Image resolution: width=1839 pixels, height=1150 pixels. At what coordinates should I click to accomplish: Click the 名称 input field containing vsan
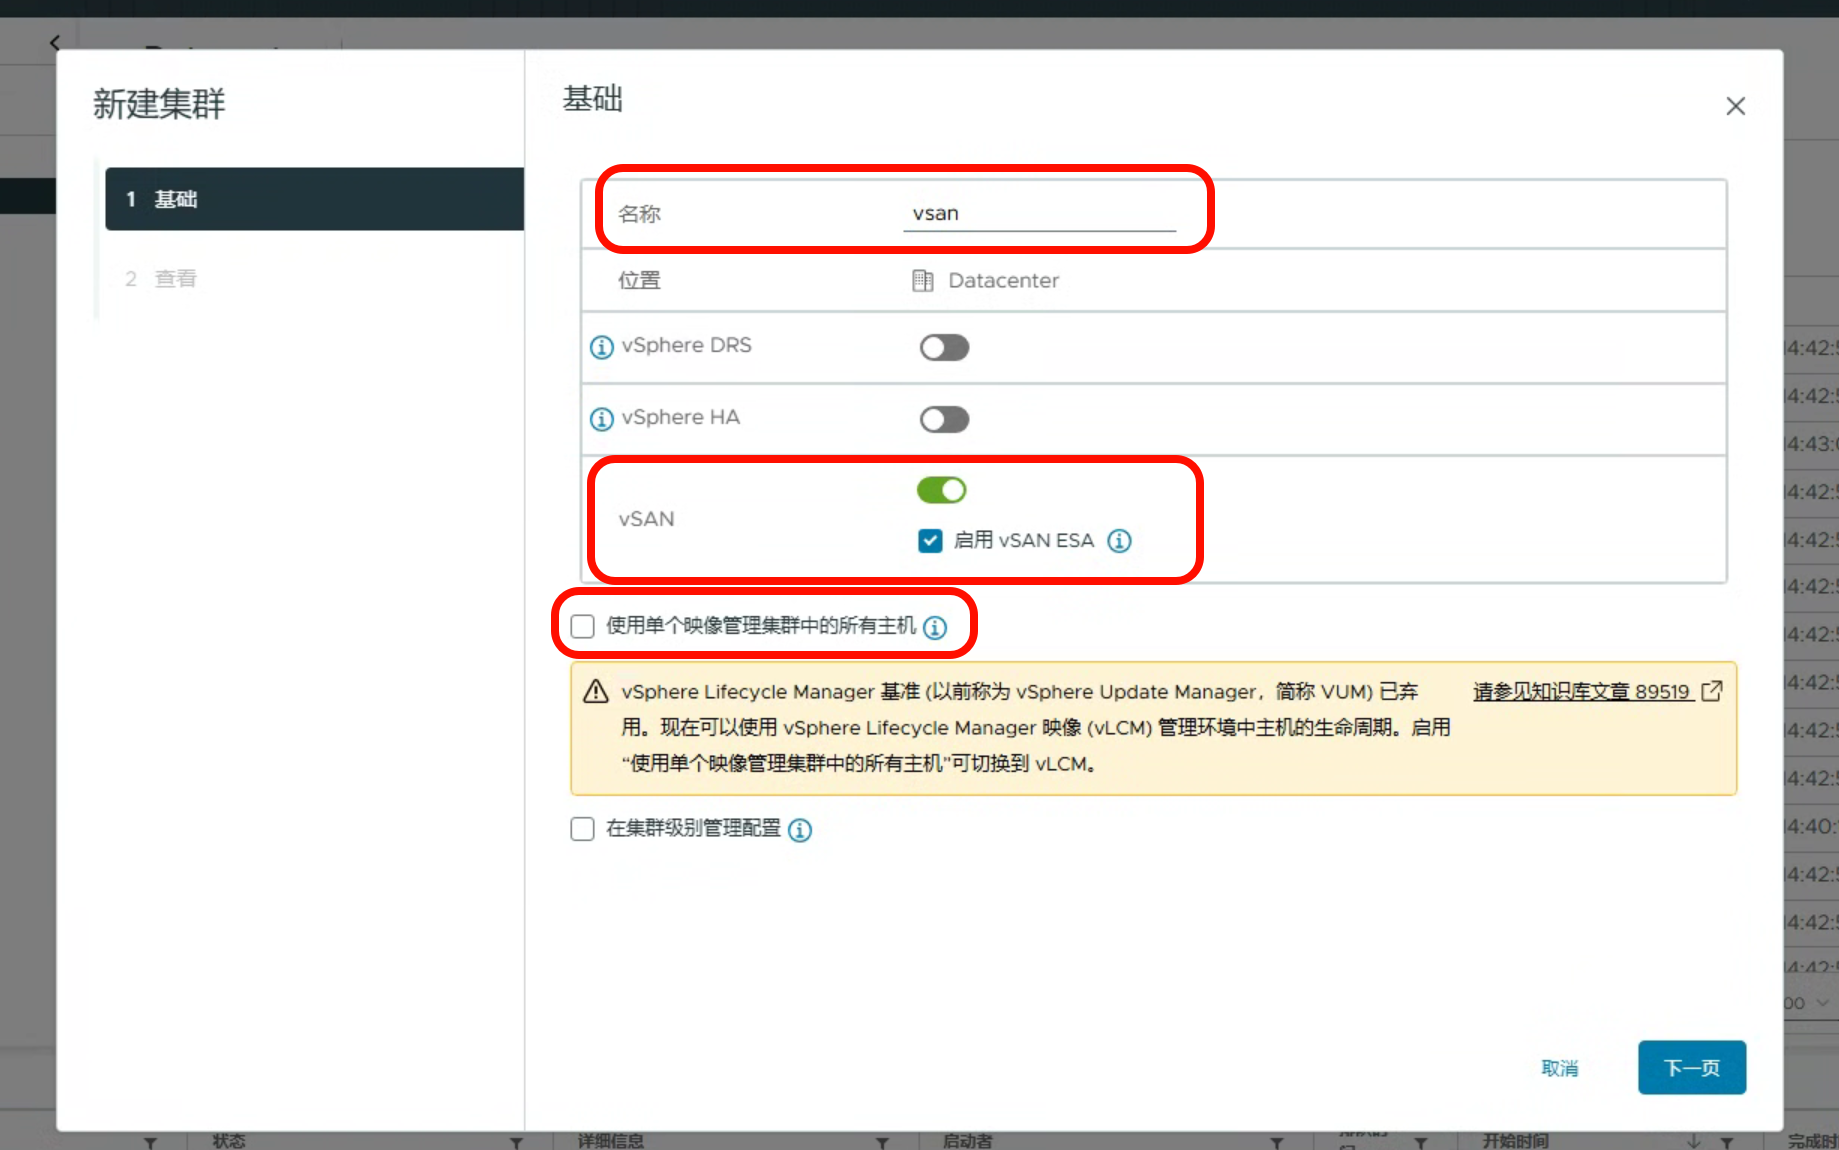1039,214
